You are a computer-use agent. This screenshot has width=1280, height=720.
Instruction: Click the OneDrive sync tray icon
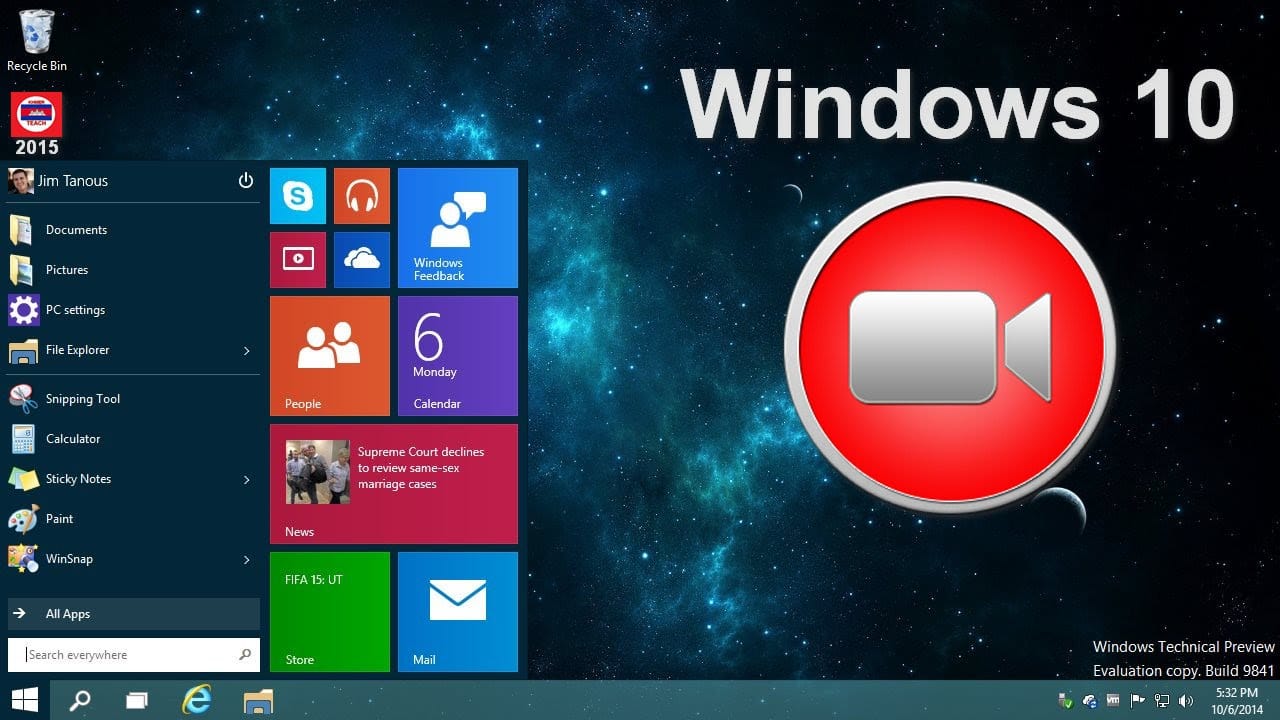tap(1090, 701)
